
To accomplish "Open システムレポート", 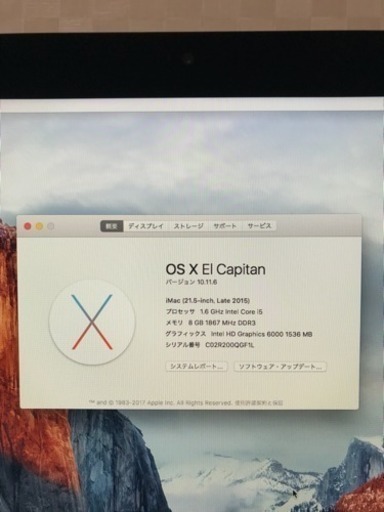I will click(x=197, y=367).
